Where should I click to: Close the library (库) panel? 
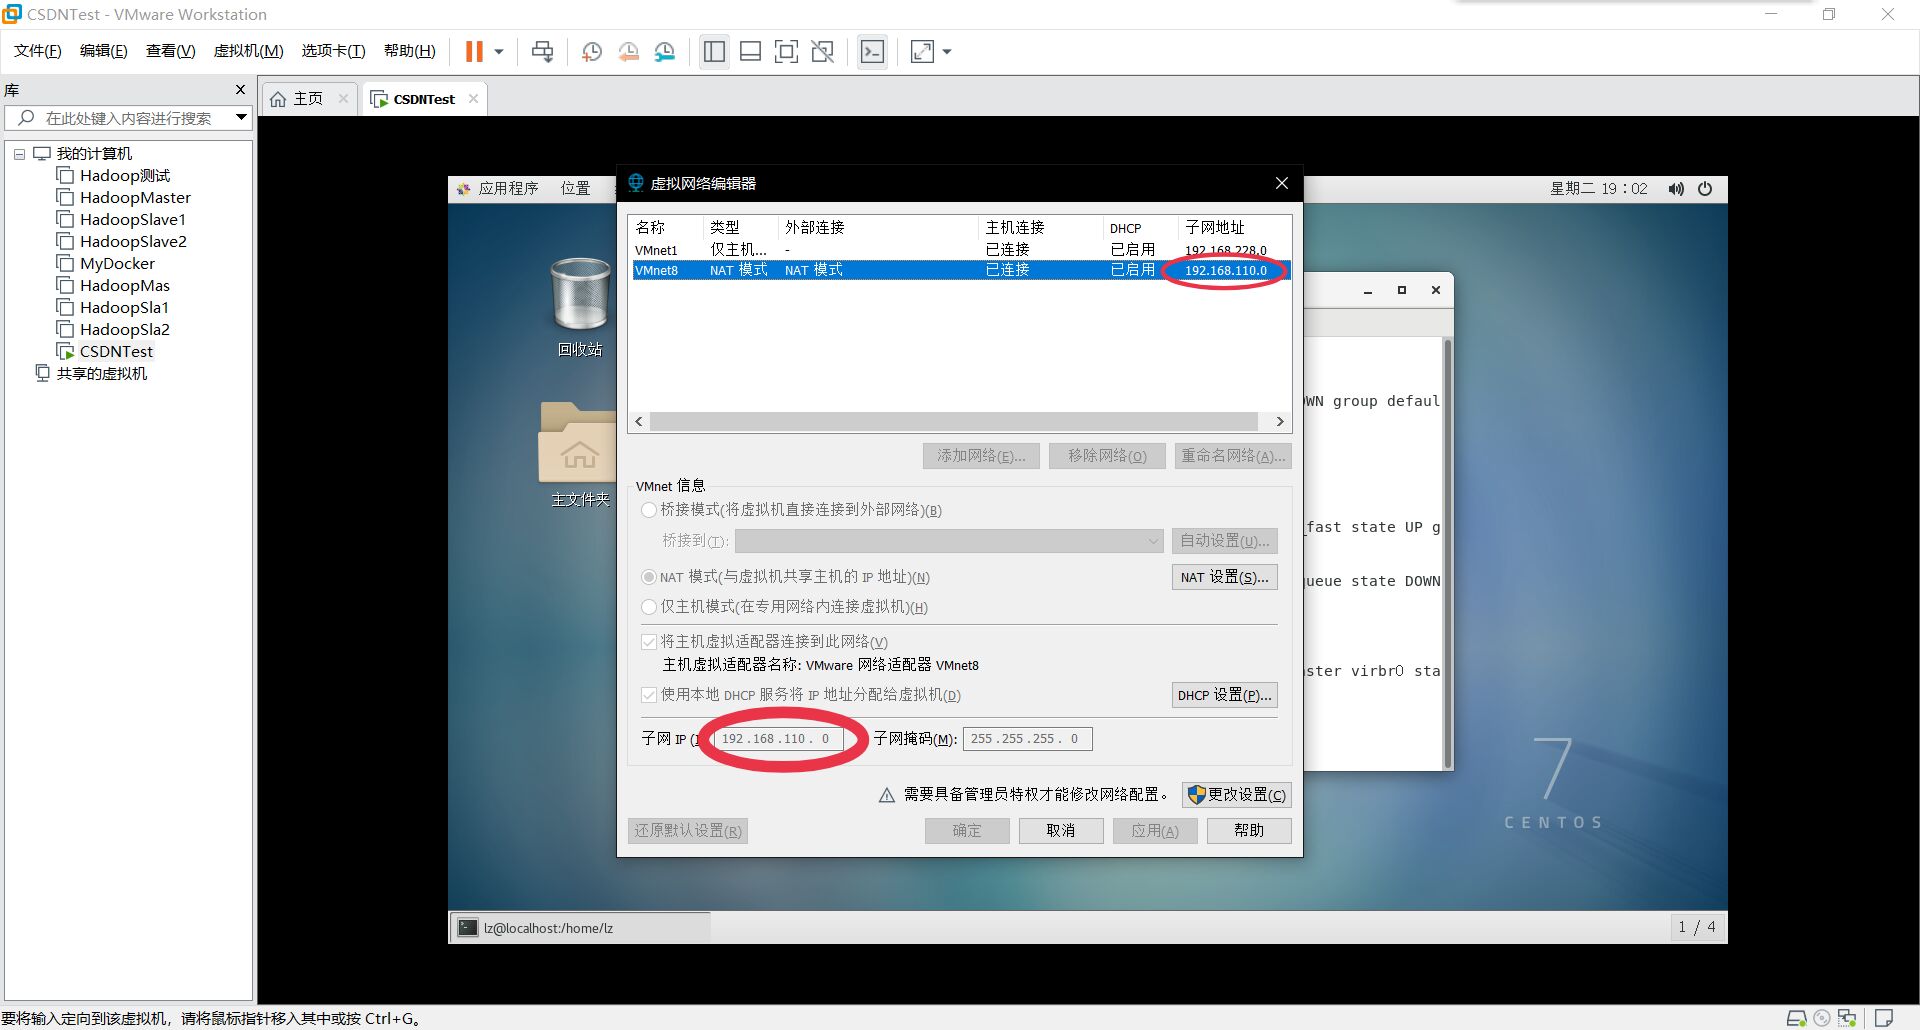point(240,90)
